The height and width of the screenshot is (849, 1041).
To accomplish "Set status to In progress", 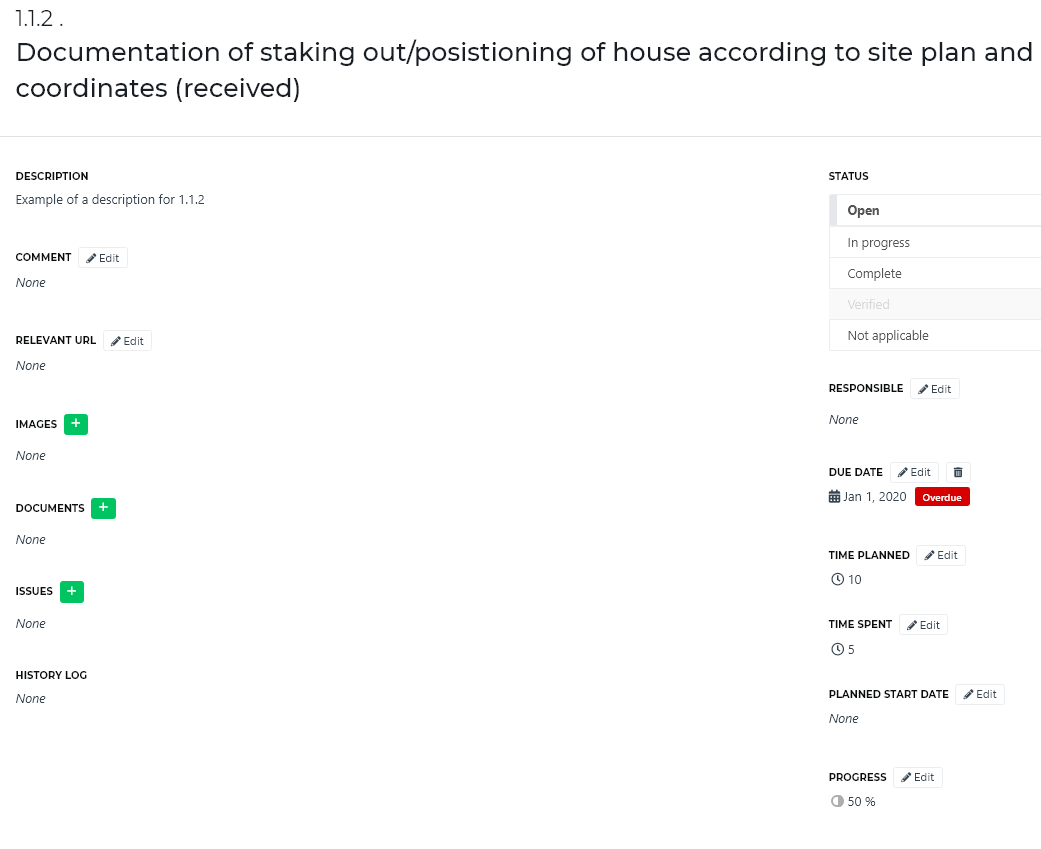I will tap(935, 242).
